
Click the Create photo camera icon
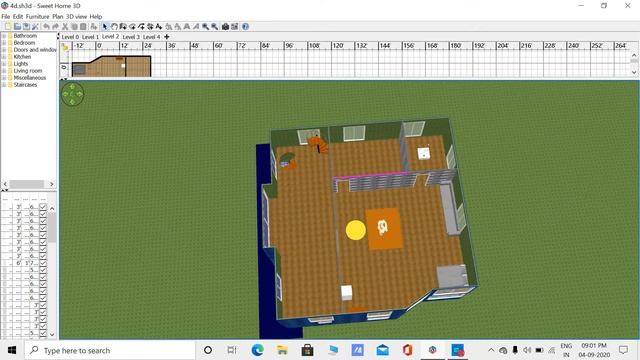[225, 27]
